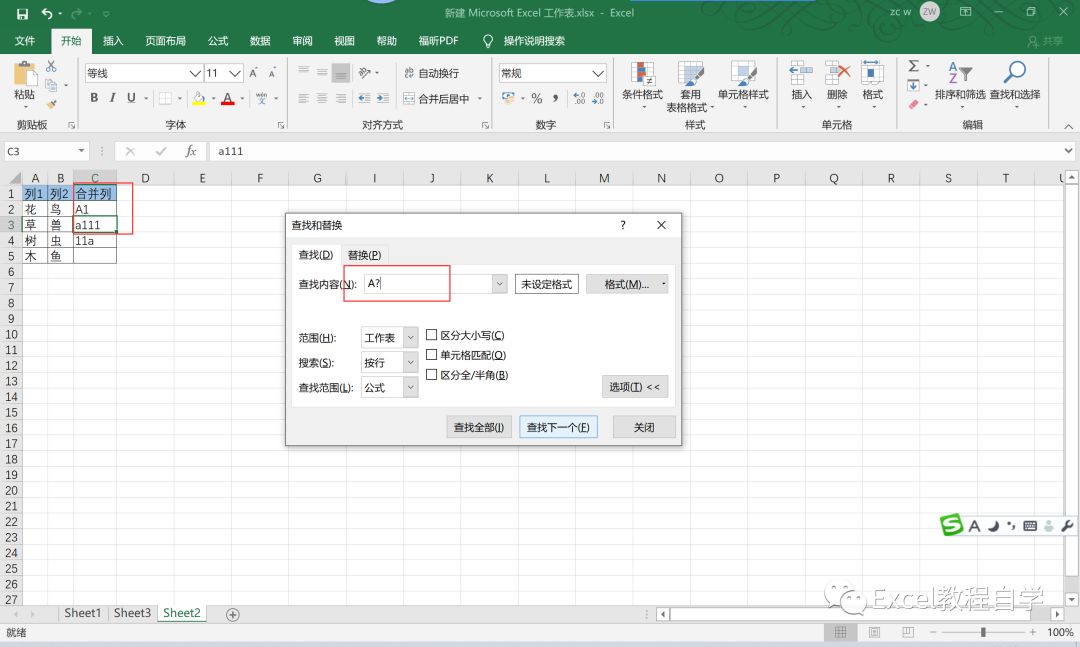The height and width of the screenshot is (647, 1080).
Task: Enable 区分全/半角 checkbox
Action: click(x=432, y=375)
